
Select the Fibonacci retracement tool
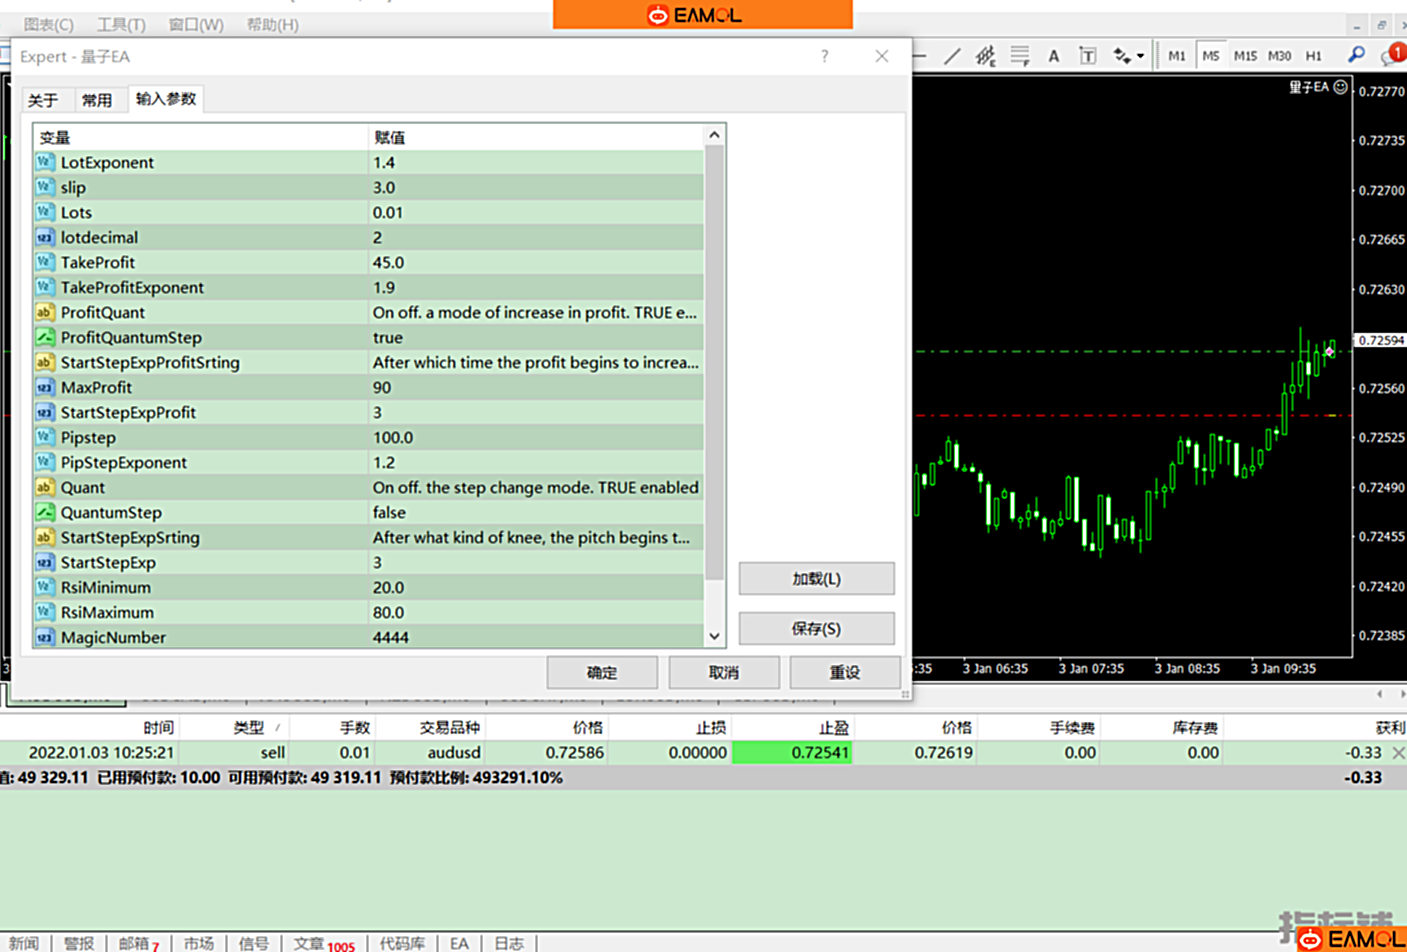click(x=1020, y=56)
